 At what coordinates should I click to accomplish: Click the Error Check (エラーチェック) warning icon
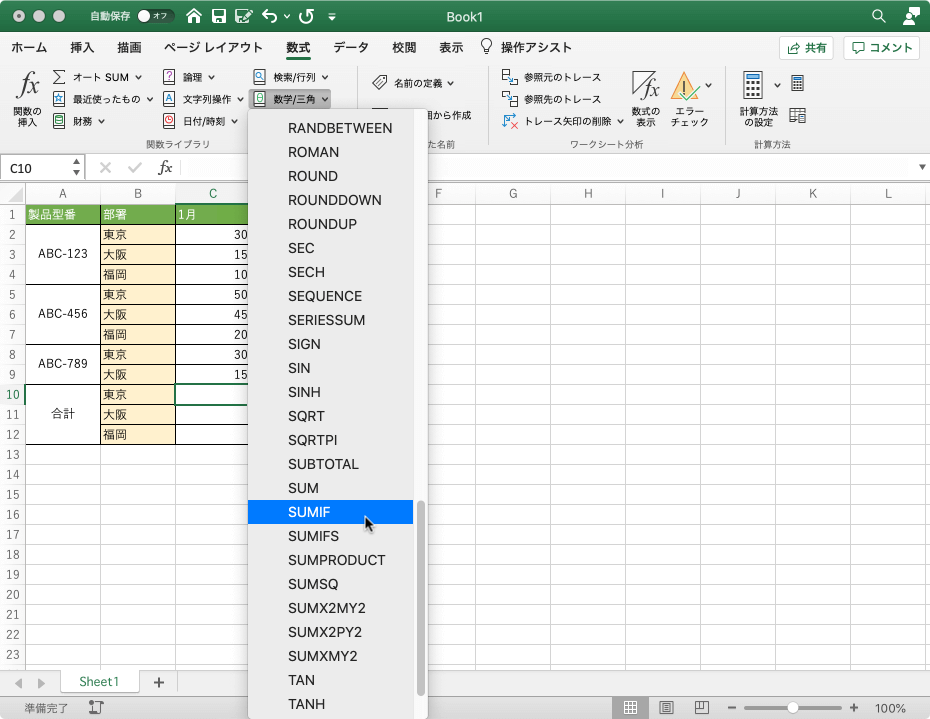684,86
